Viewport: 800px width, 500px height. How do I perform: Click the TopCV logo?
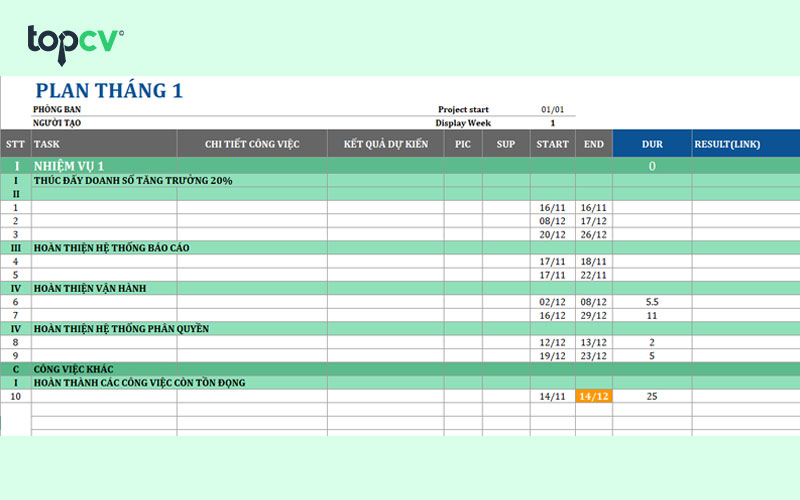(x=76, y=45)
